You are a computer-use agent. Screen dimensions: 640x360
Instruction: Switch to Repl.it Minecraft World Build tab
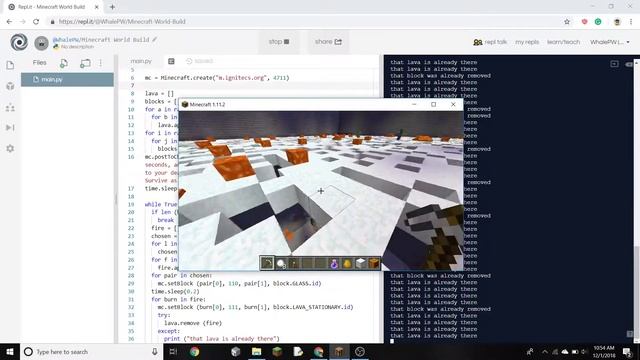coord(53,7)
